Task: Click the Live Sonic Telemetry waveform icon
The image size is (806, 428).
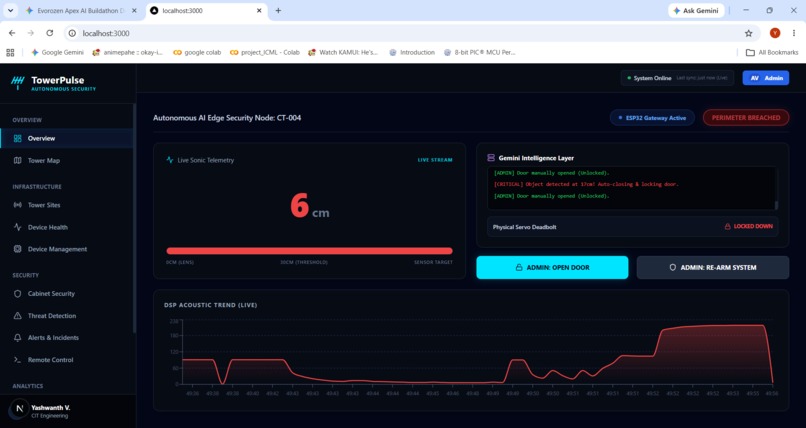Action: (170, 160)
